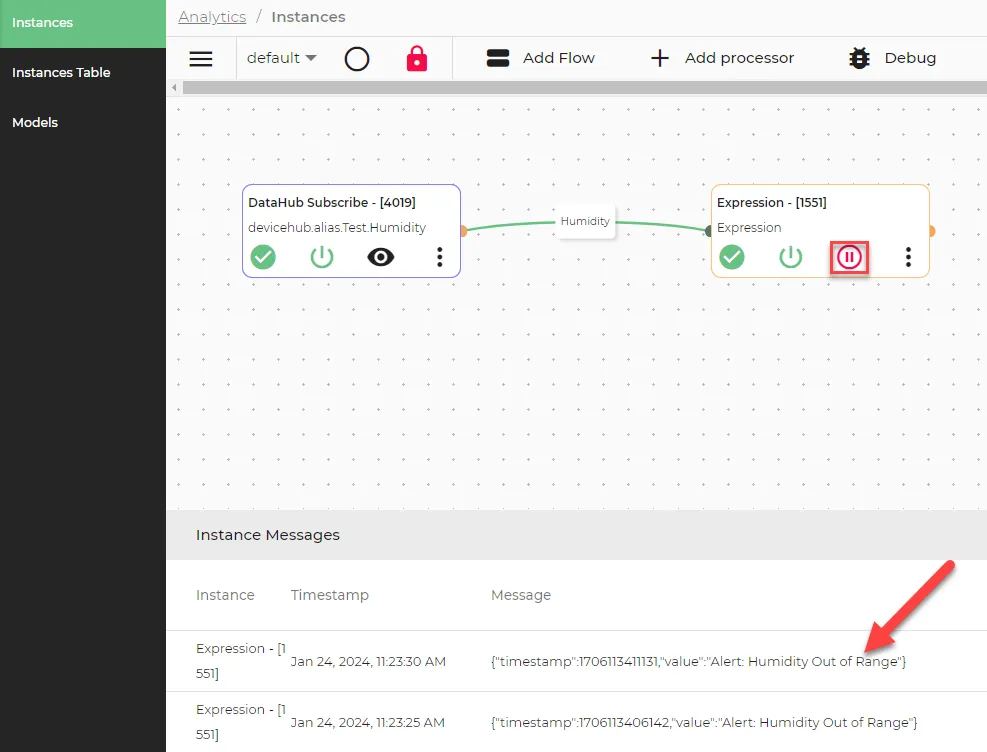This screenshot has height=752, width=987.
Task: Click the green check on Expression node
Action: (732, 257)
